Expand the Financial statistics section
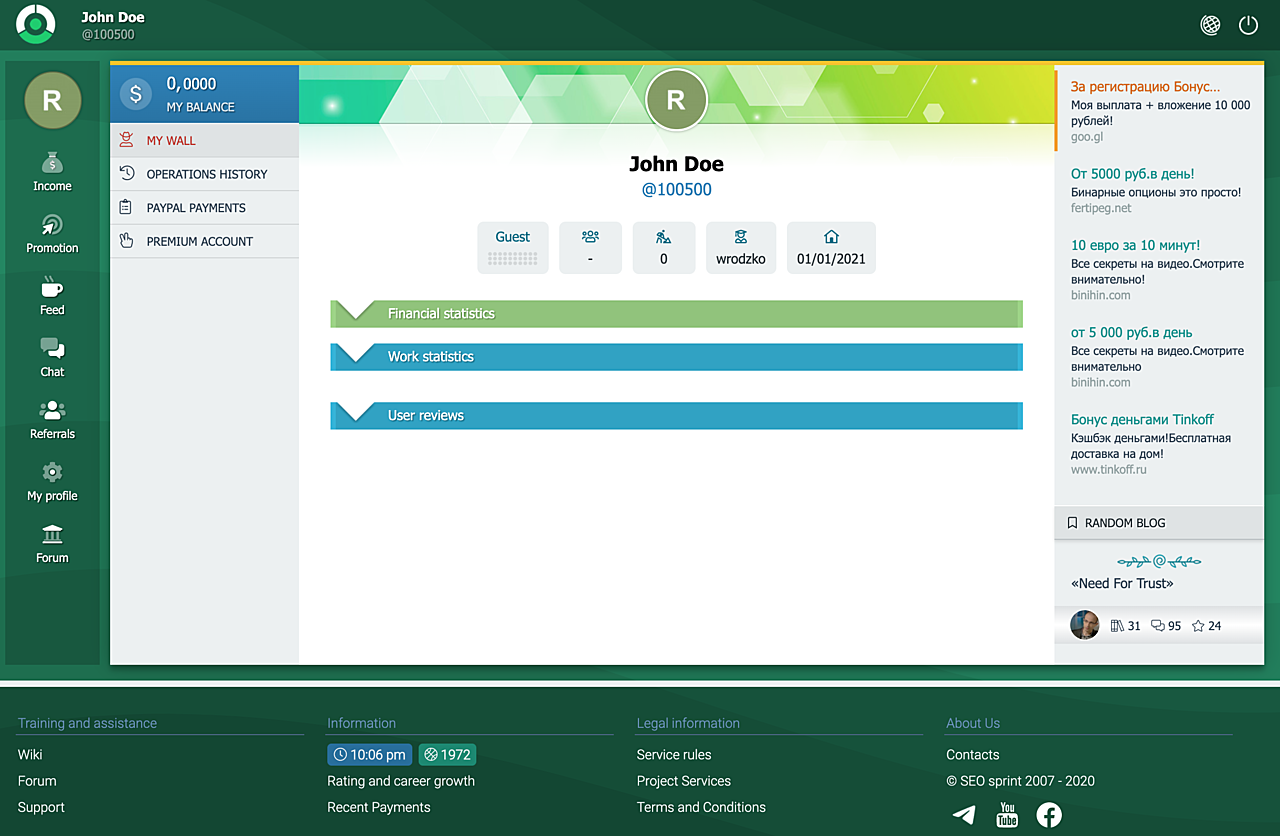This screenshot has width=1280, height=836. pyautogui.click(x=676, y=314)
